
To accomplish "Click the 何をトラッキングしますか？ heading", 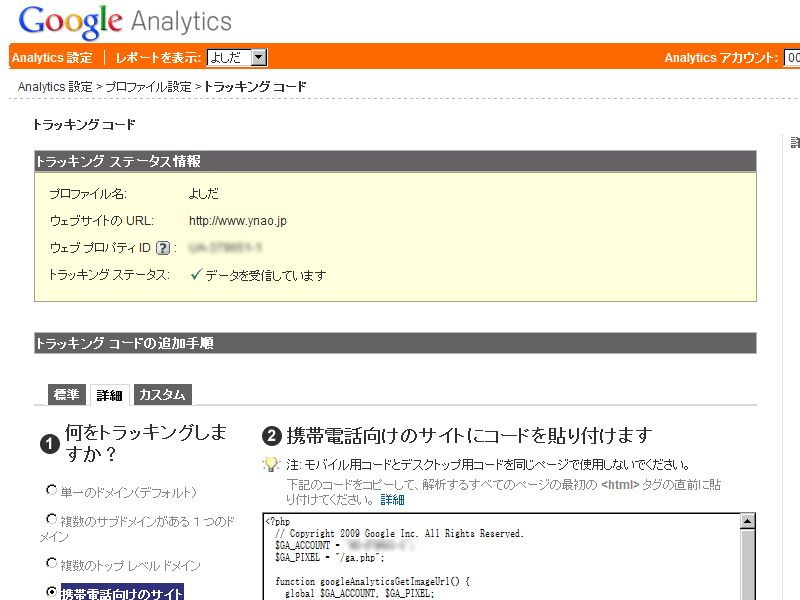I will pyautogui.click(x=146, y=443).
